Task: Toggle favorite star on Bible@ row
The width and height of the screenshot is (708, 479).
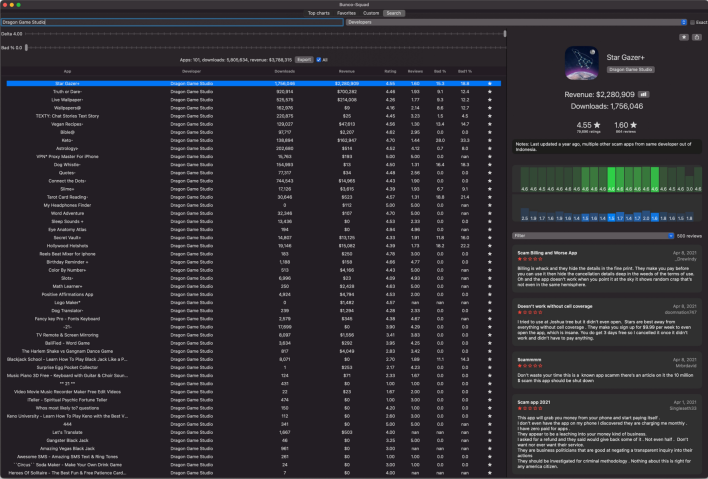Action: coord(490,132)
